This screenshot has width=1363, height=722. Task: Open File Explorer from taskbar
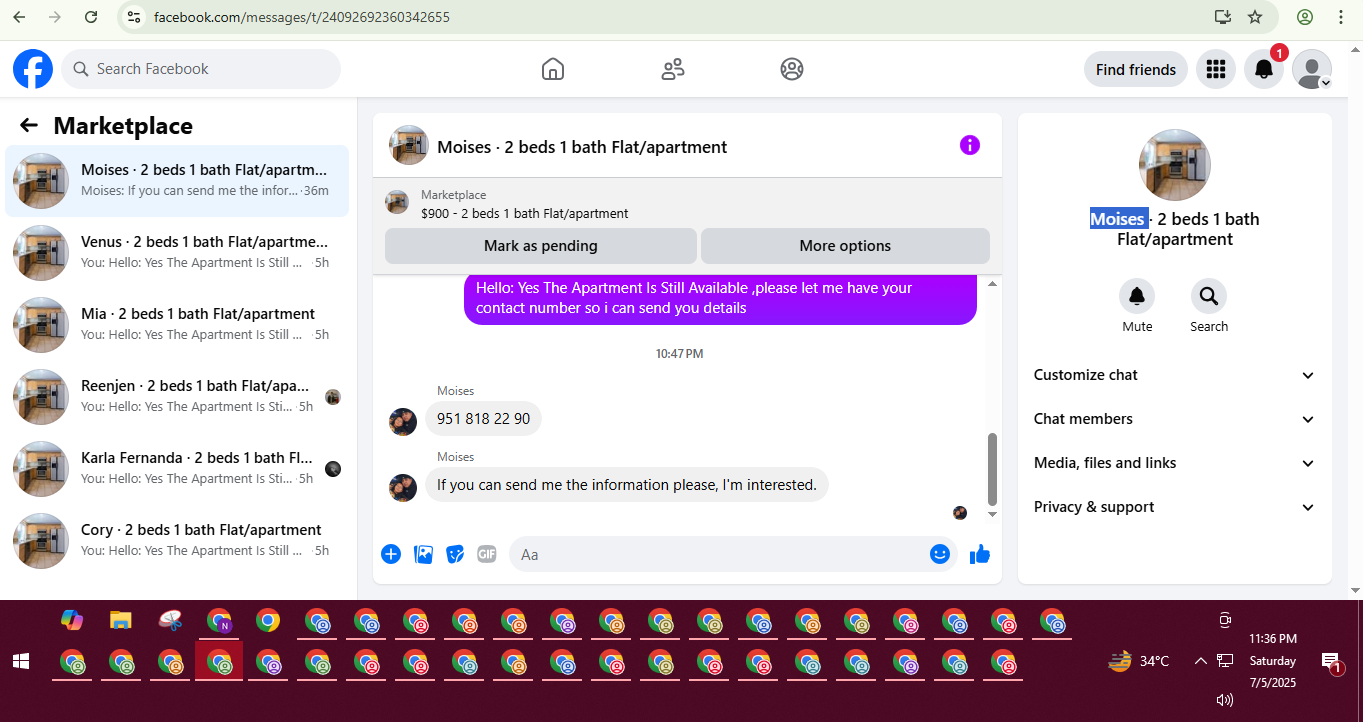(x=121, y=620)
